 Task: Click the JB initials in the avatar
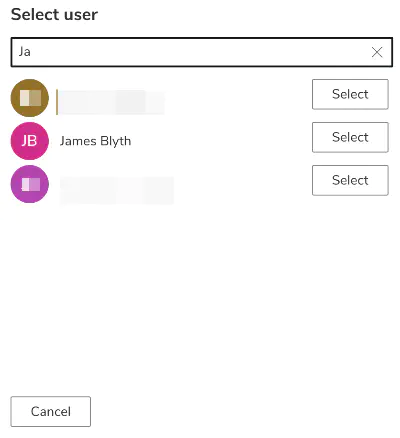pos(29,141)
